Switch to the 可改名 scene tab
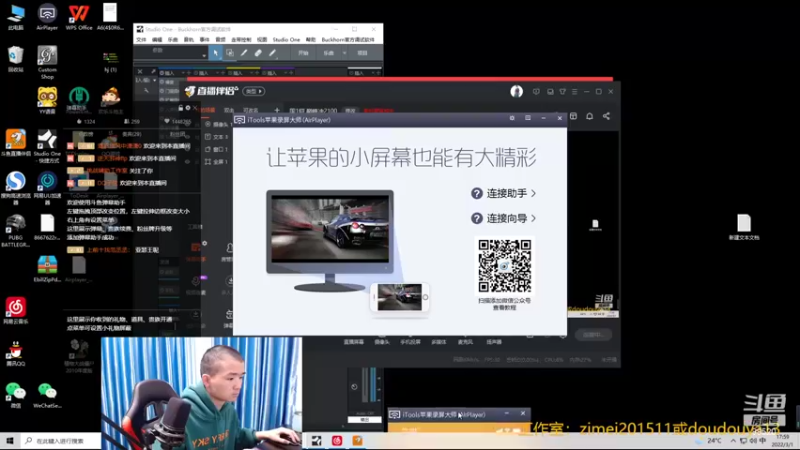Screen dimensions: 800x450 click(x=251, y=110)
